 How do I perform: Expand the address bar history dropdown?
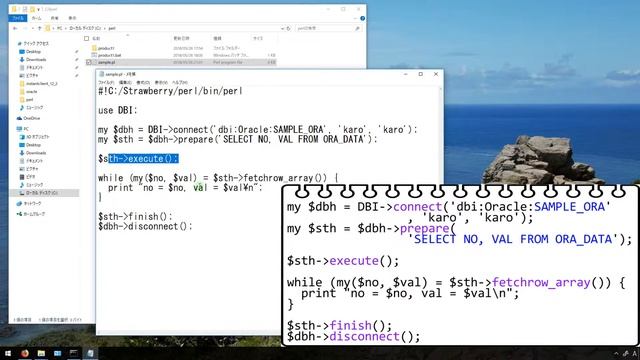282,29
